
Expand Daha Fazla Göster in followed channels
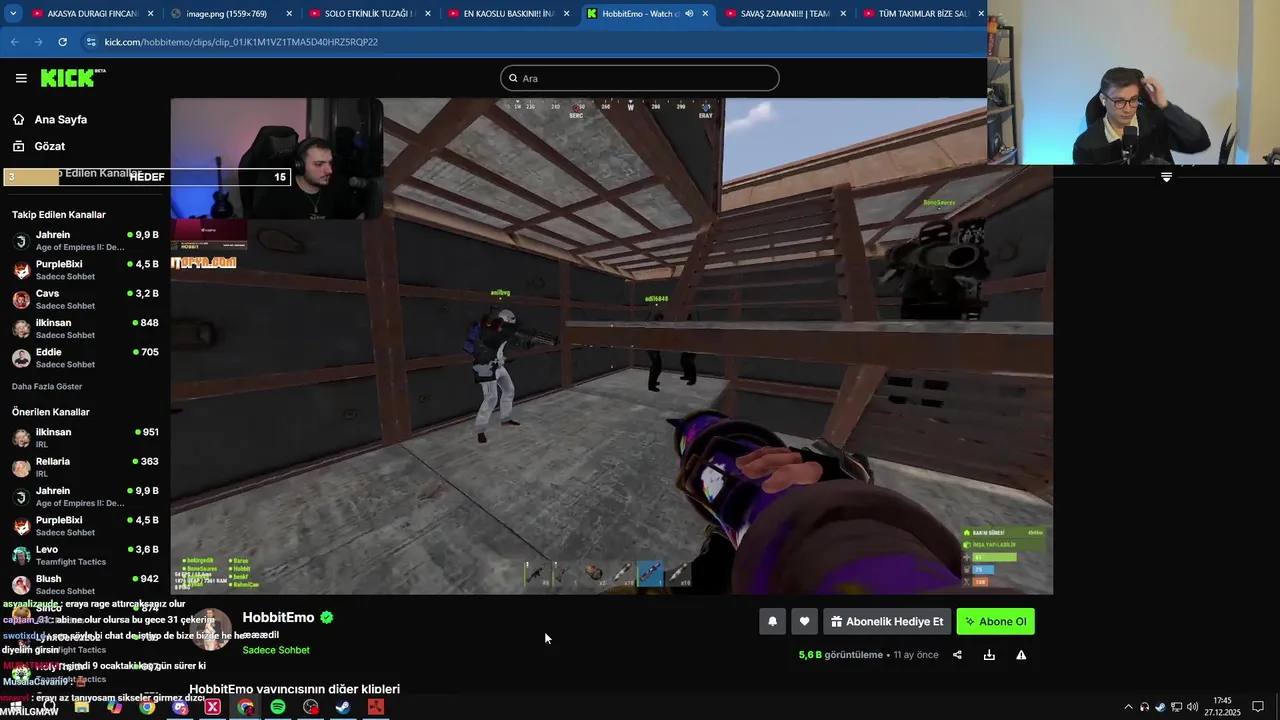coord(47,386)
